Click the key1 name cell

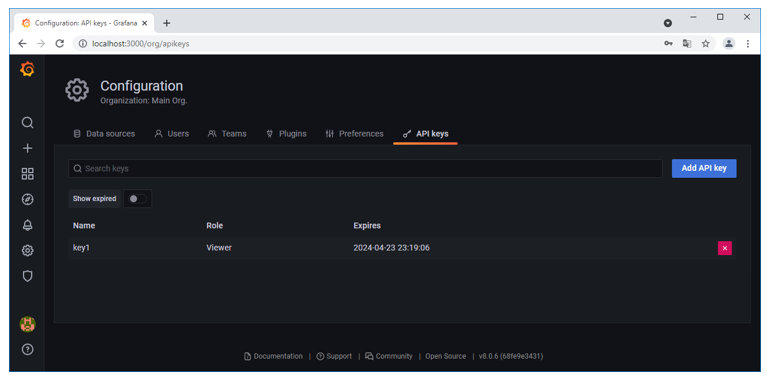[81, 248]
